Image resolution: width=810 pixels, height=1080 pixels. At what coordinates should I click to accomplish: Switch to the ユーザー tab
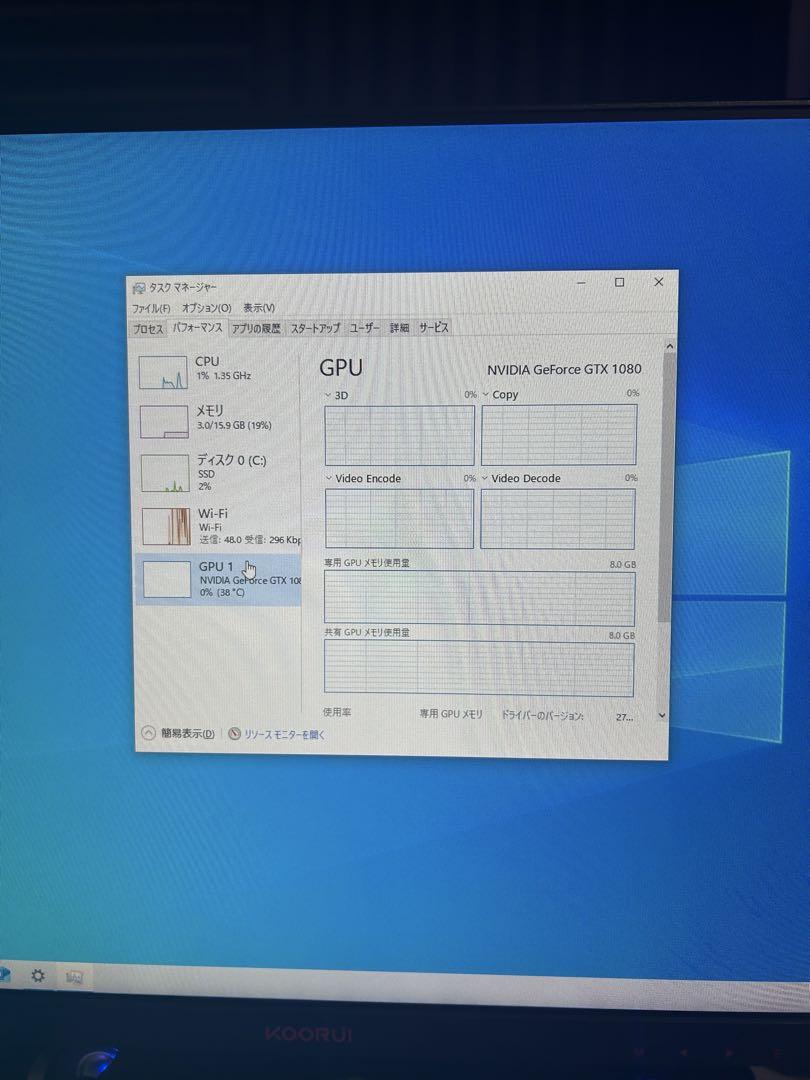[364, 328]
